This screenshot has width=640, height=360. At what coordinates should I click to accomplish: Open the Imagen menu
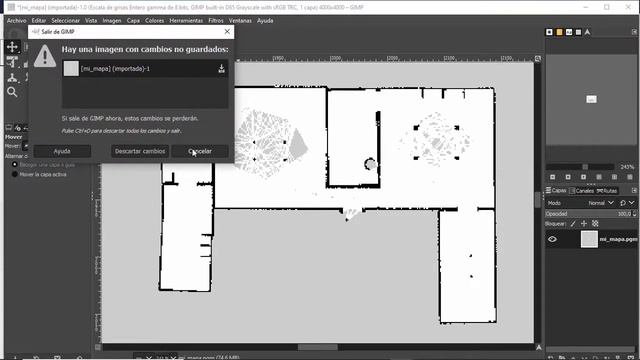112,20
